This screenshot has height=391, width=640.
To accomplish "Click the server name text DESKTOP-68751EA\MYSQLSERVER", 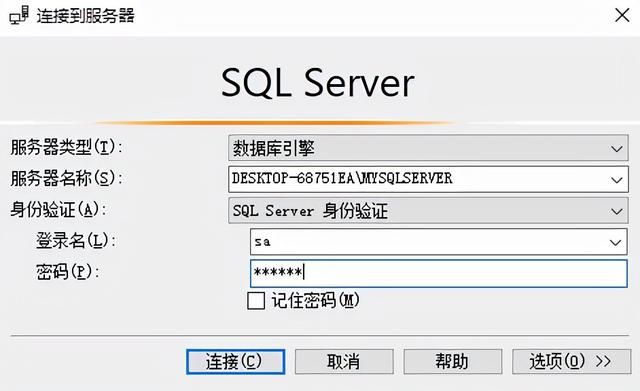I will point(342,178).
